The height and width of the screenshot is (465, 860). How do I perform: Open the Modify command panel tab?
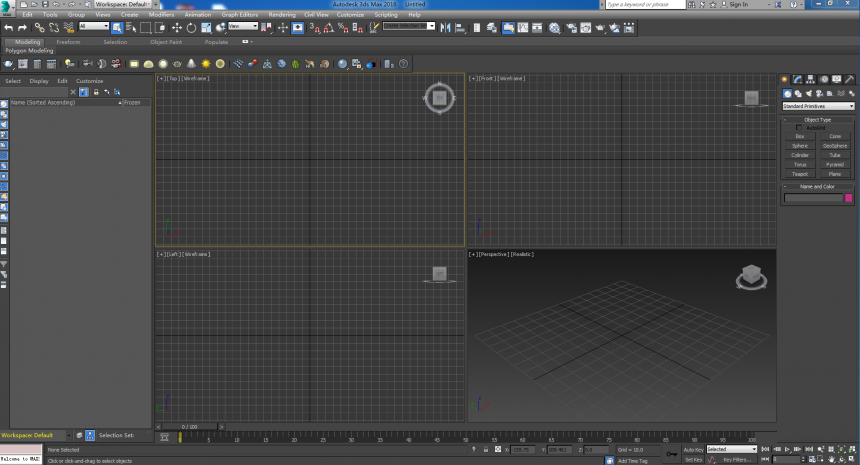(797, 80)
